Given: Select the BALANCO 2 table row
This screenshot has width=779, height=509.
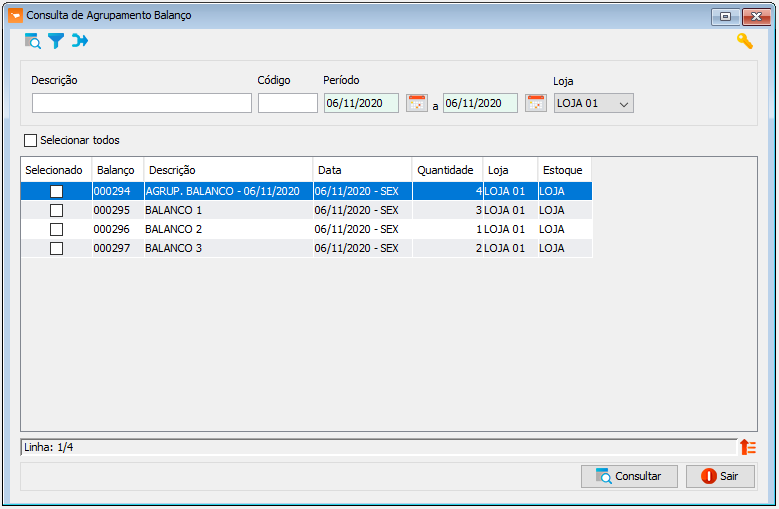Looking at the screenshot, I should (x=227, y=229).
